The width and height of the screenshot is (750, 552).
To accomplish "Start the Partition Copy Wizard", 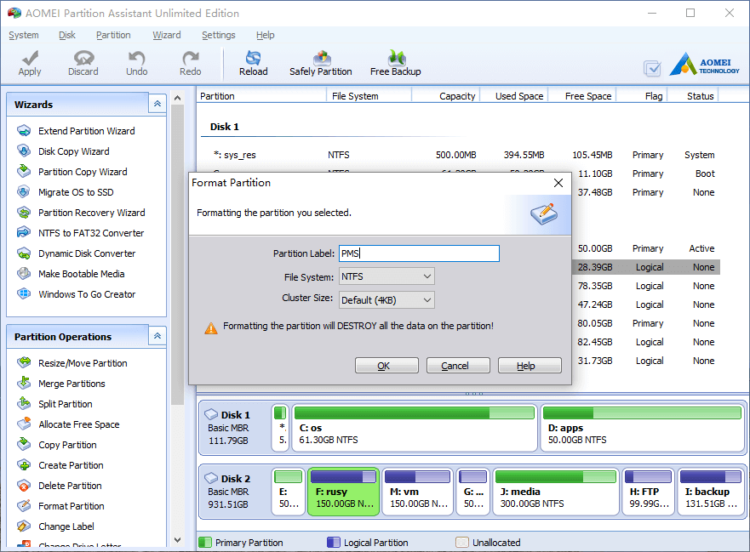I will [x=83, y=172].
